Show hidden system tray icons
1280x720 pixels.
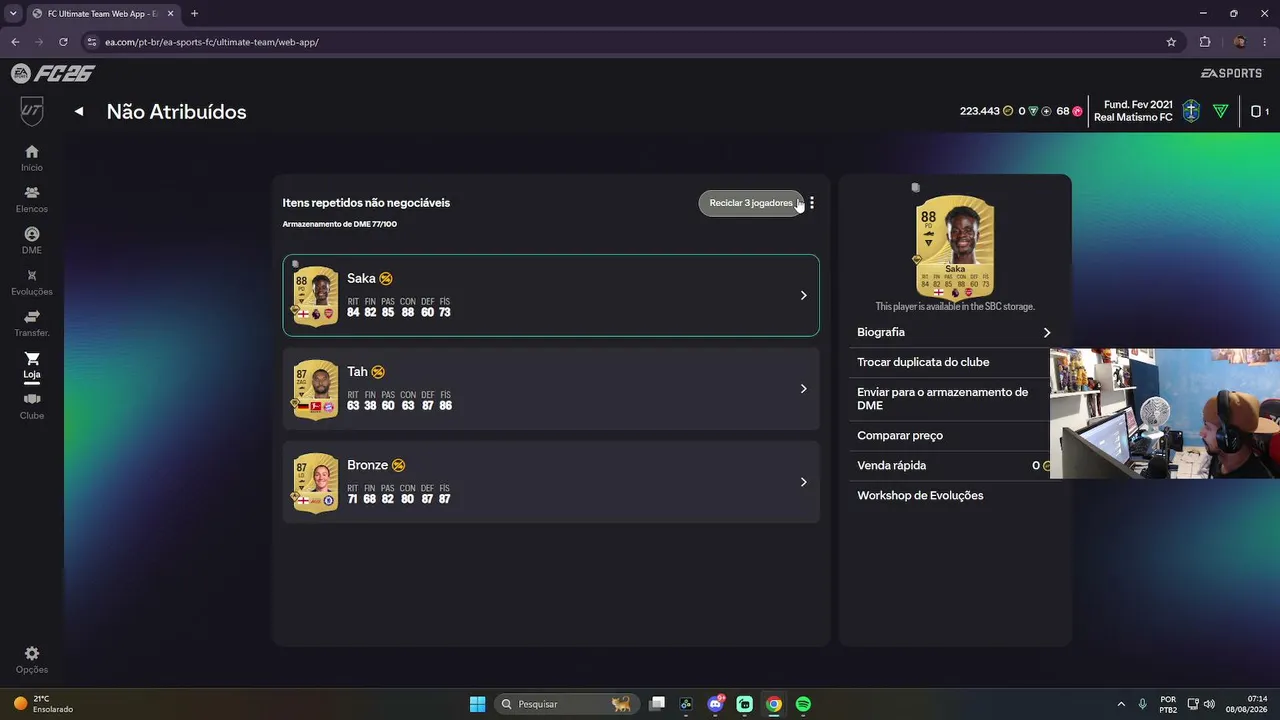click(1120, 704)
